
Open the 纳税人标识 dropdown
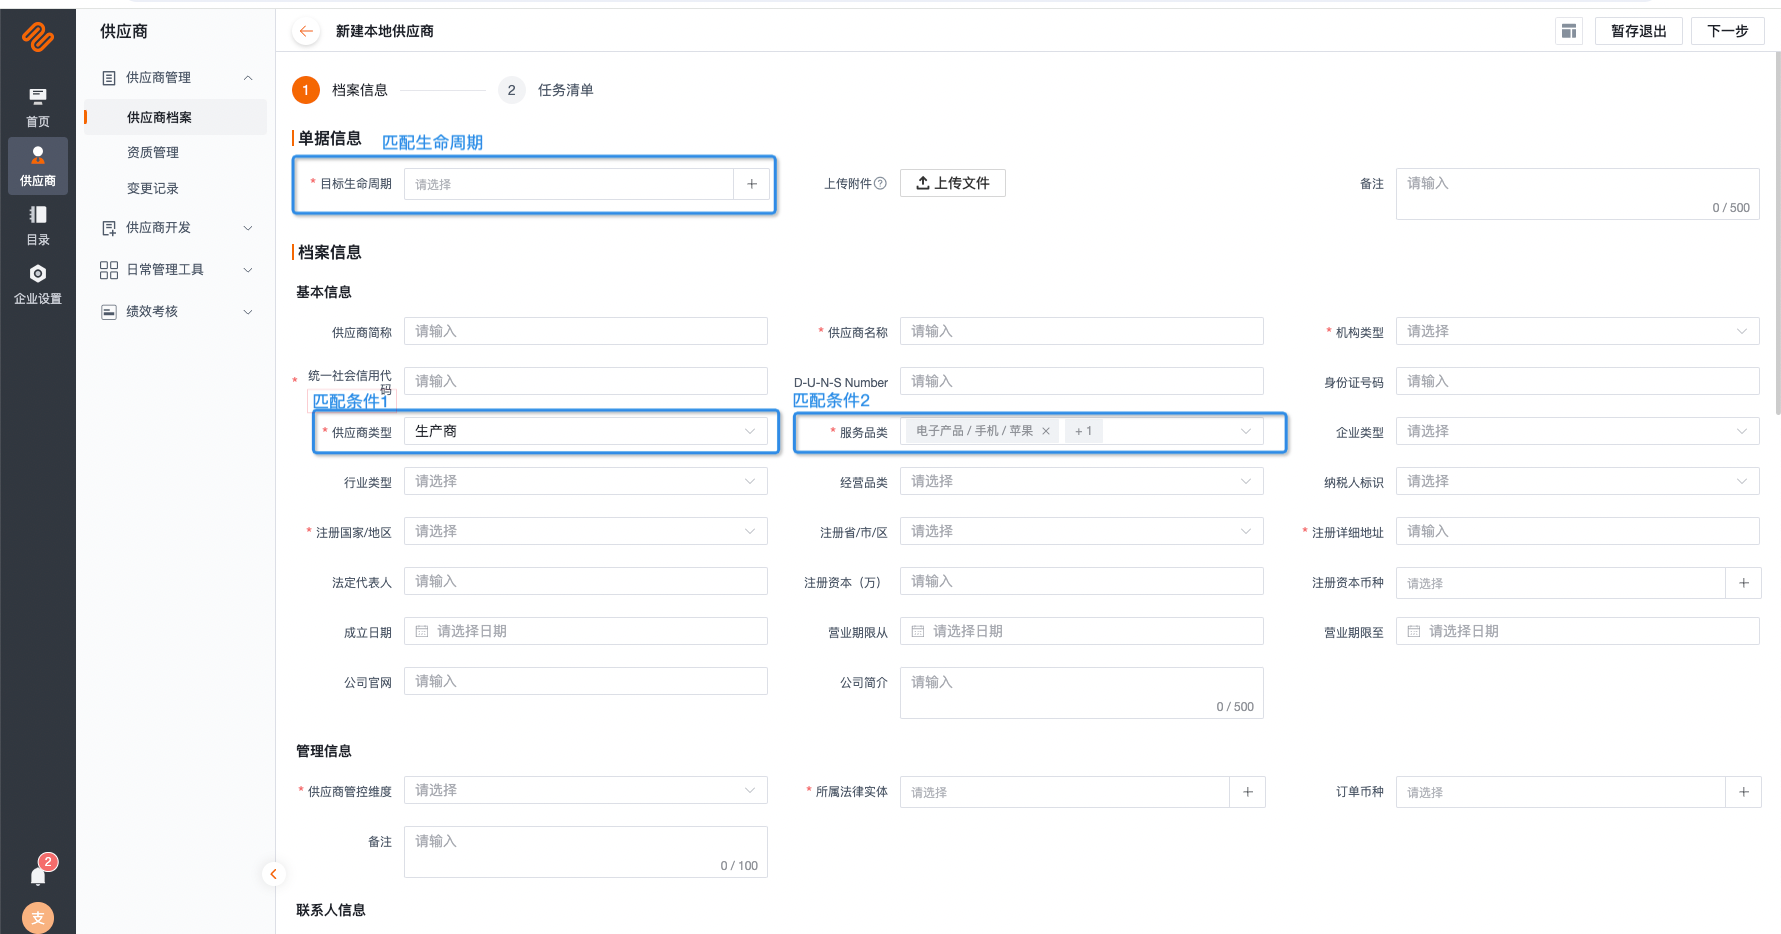(1578, 481)
